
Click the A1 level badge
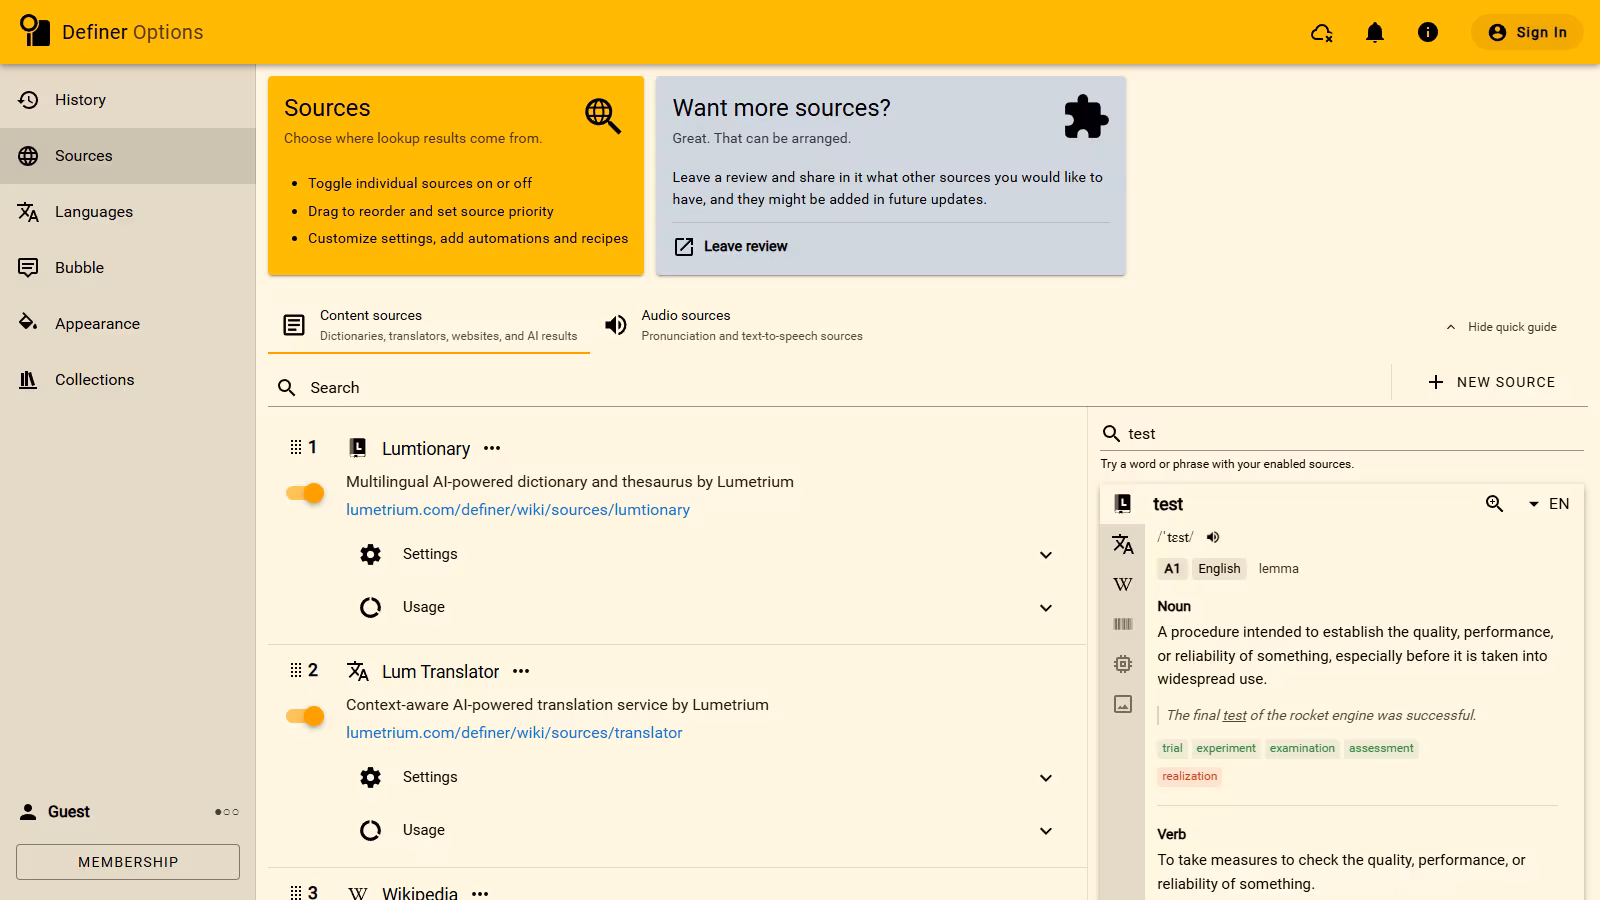[x=1172, y=568]
